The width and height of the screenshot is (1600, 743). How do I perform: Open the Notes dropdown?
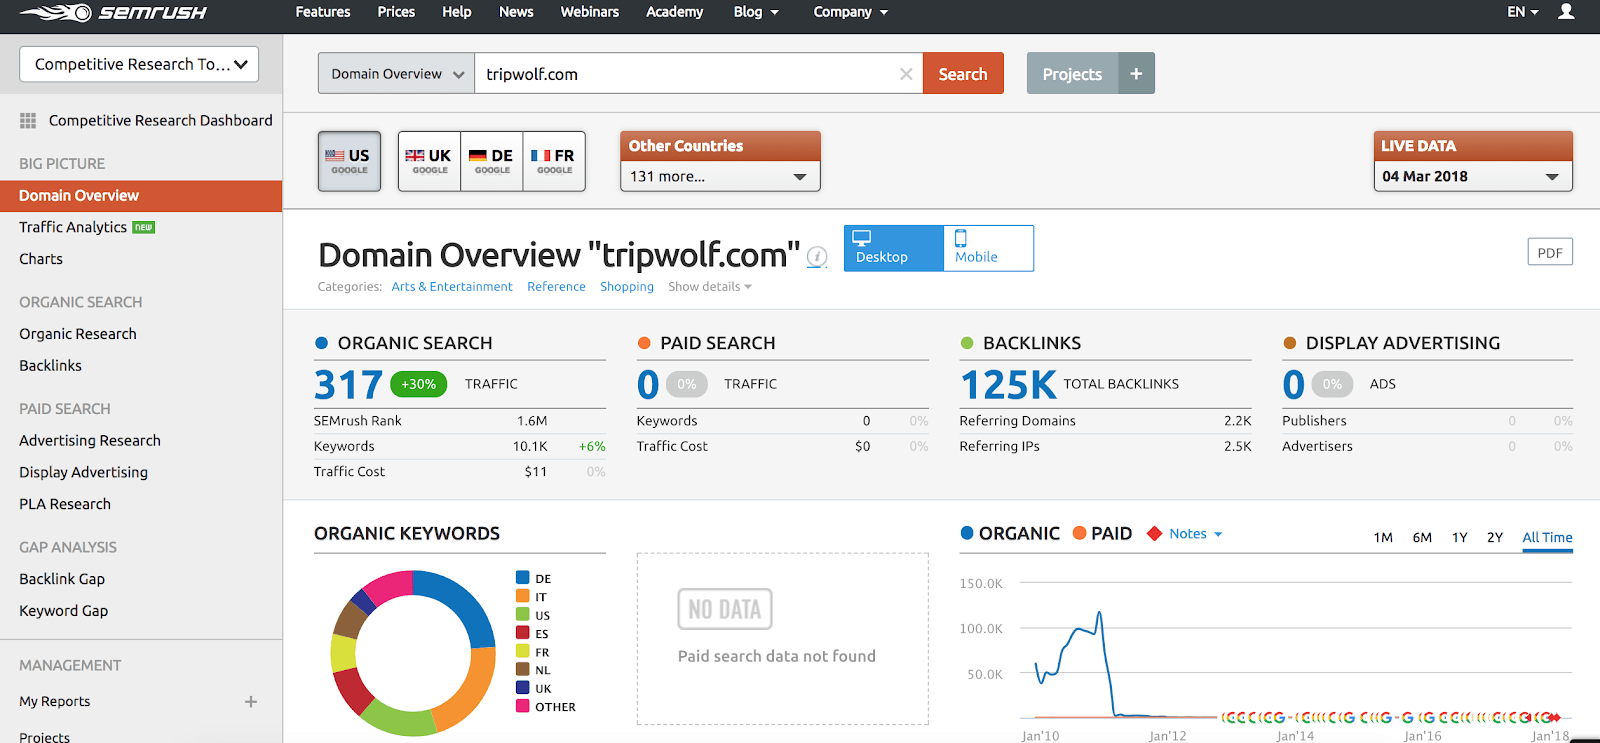click(1196, 534)
